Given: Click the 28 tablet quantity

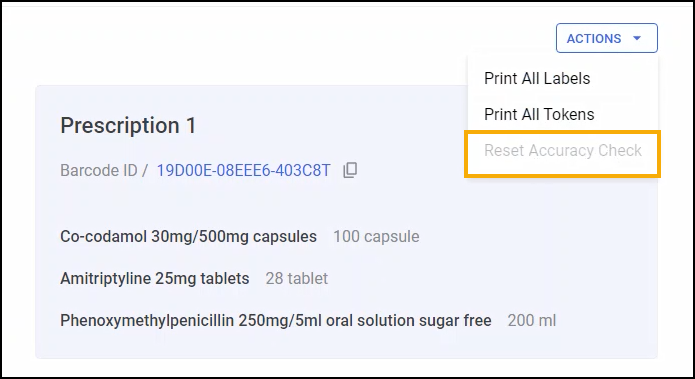Looking at the screenshot, I should [297, 279].
